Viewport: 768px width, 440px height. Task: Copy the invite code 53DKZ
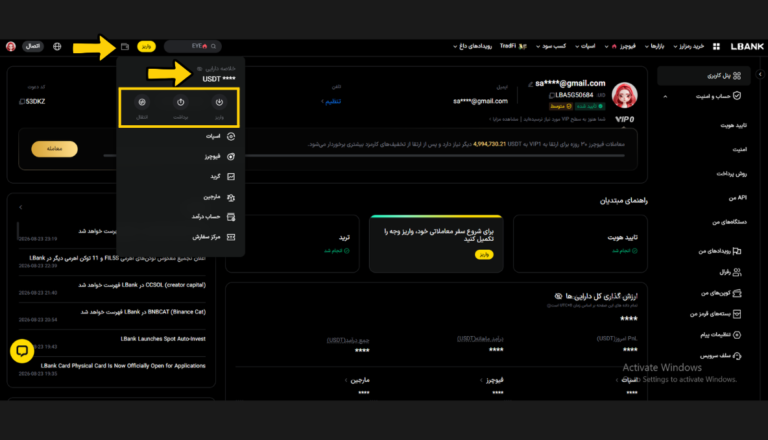tap(22, 101)
